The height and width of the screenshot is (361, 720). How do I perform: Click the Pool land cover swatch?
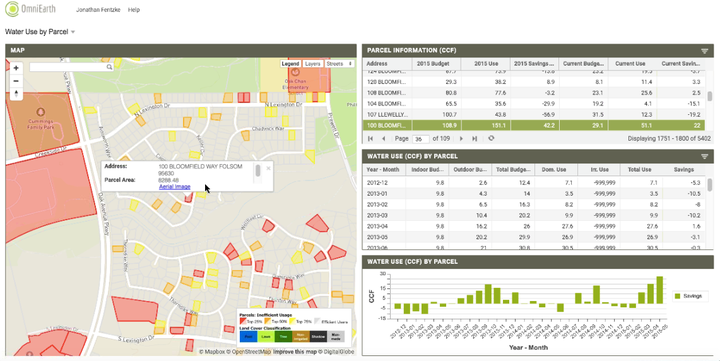click(x=248, y=337)
